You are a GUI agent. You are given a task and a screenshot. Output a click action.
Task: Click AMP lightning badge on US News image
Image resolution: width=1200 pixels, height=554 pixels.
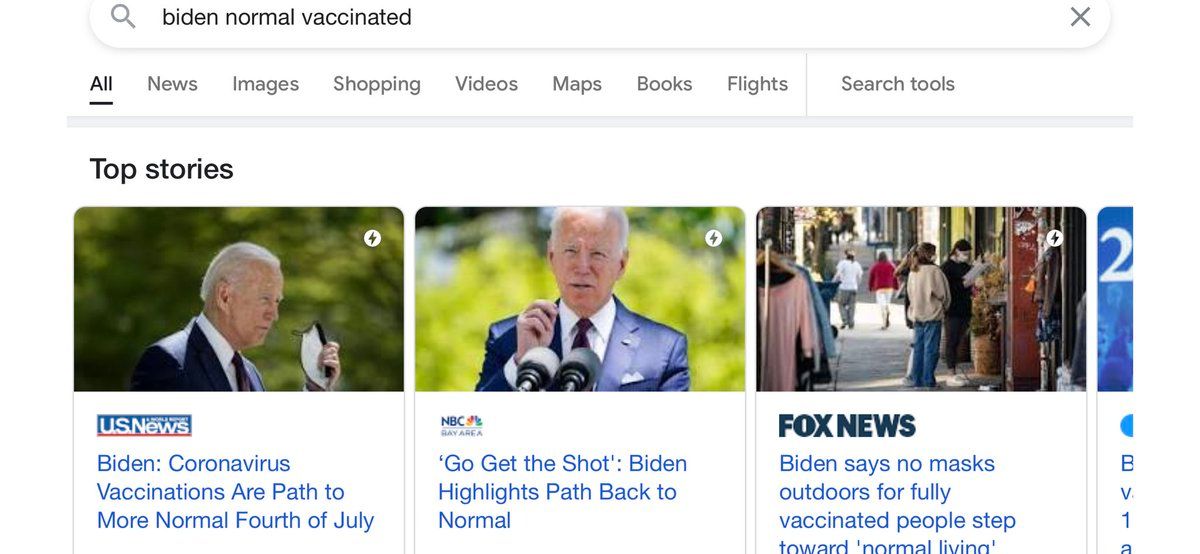[x=372, y=238]
